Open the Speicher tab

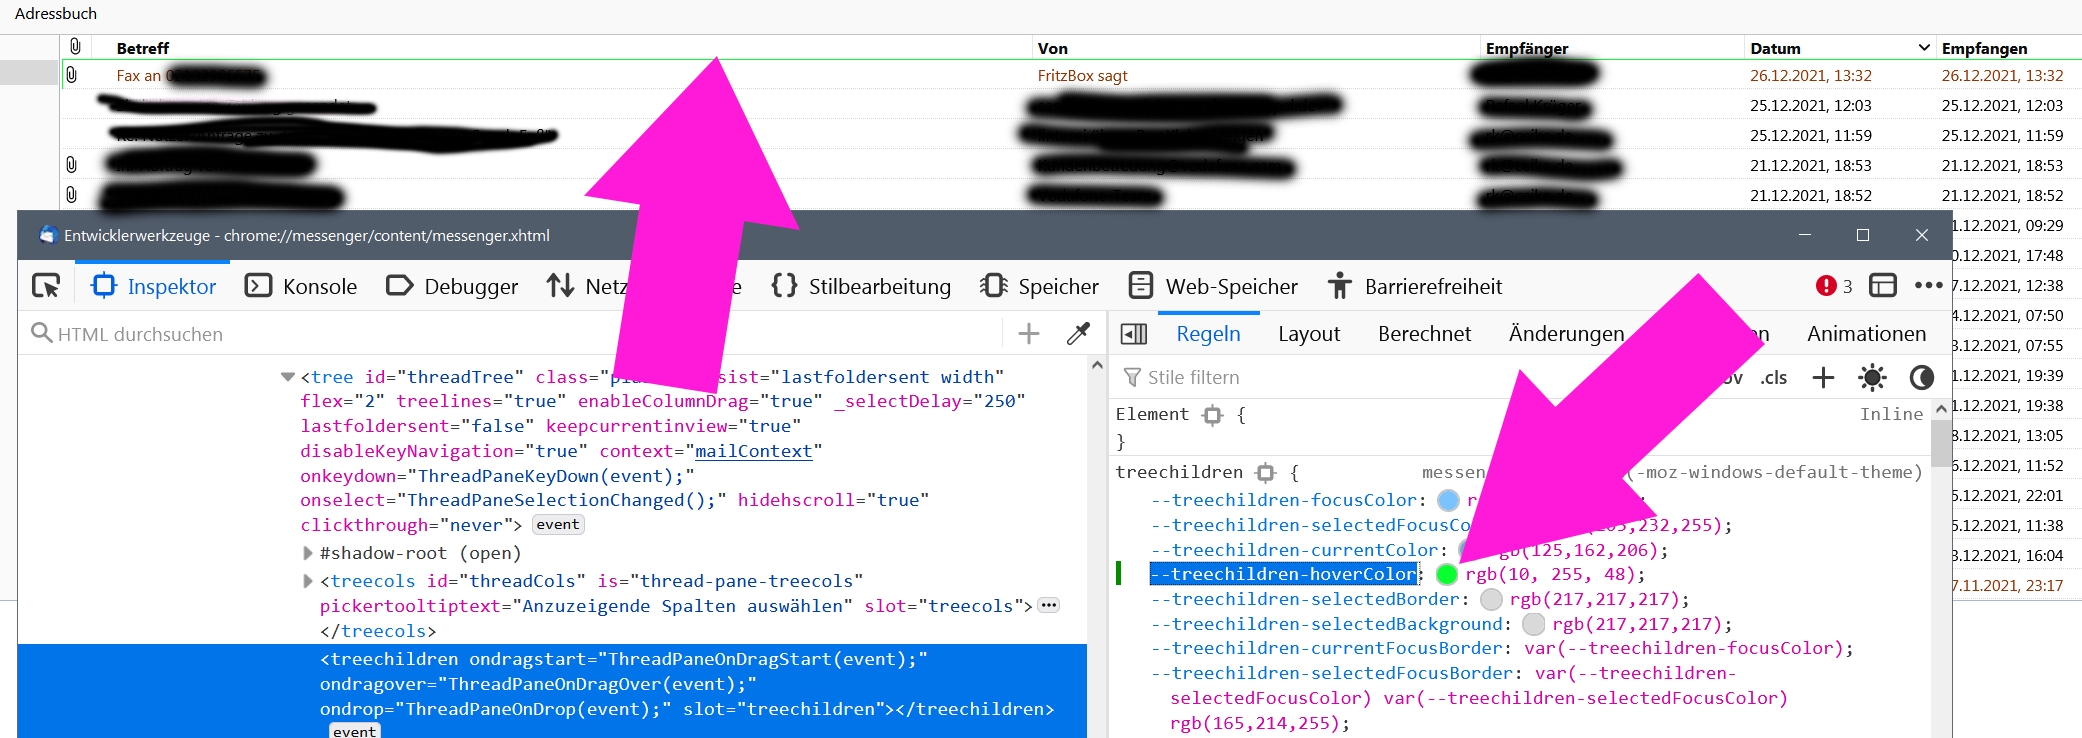click(1040, 287)
